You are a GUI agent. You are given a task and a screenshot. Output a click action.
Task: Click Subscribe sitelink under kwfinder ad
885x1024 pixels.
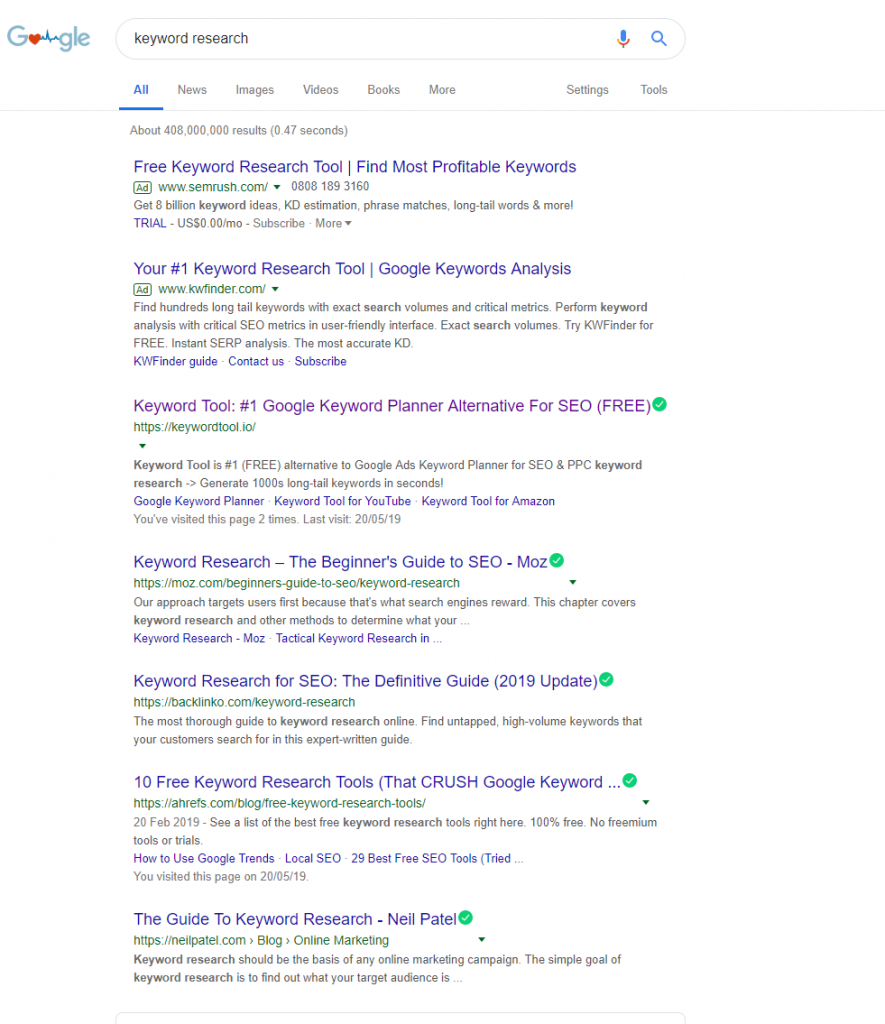coord(321,362)
